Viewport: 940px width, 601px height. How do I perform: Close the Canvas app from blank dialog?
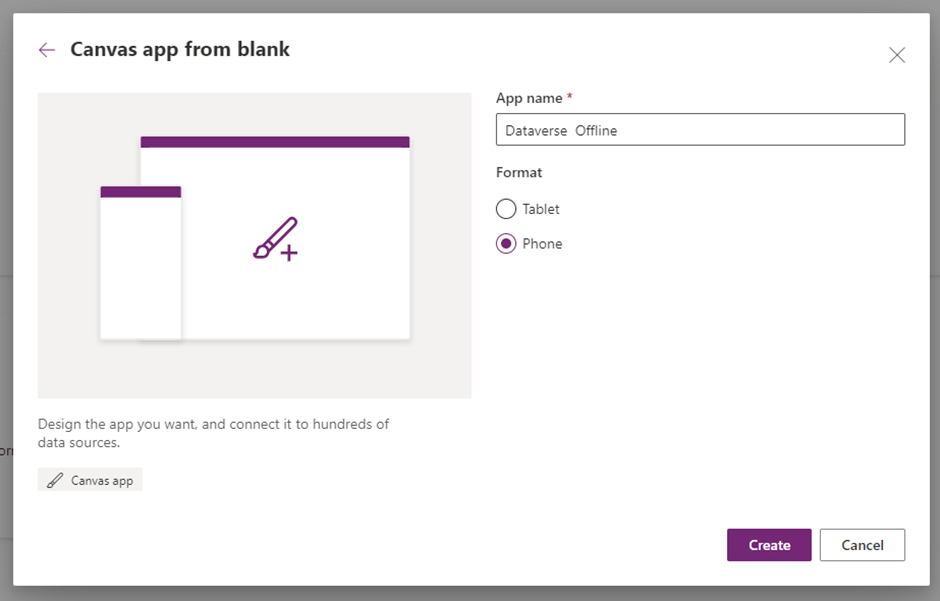pos(897,55)
